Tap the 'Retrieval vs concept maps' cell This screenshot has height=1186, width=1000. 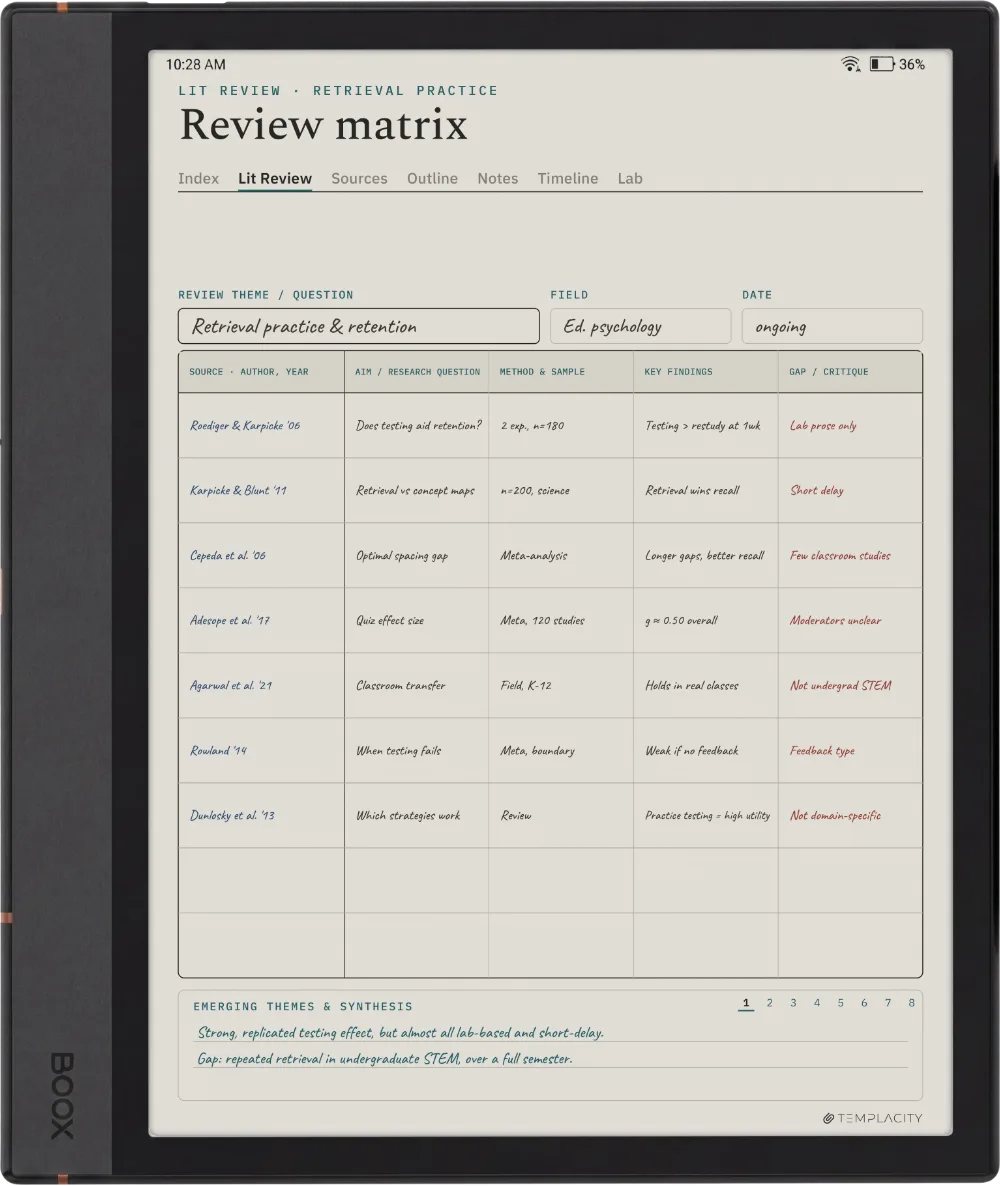[x=417, y=490]
